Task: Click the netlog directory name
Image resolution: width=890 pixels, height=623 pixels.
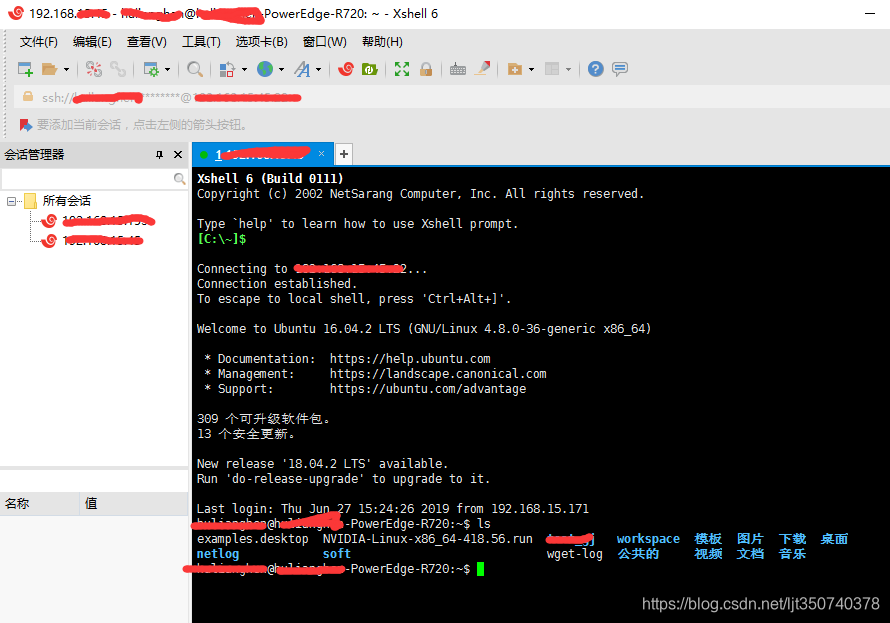Action: 218,554
